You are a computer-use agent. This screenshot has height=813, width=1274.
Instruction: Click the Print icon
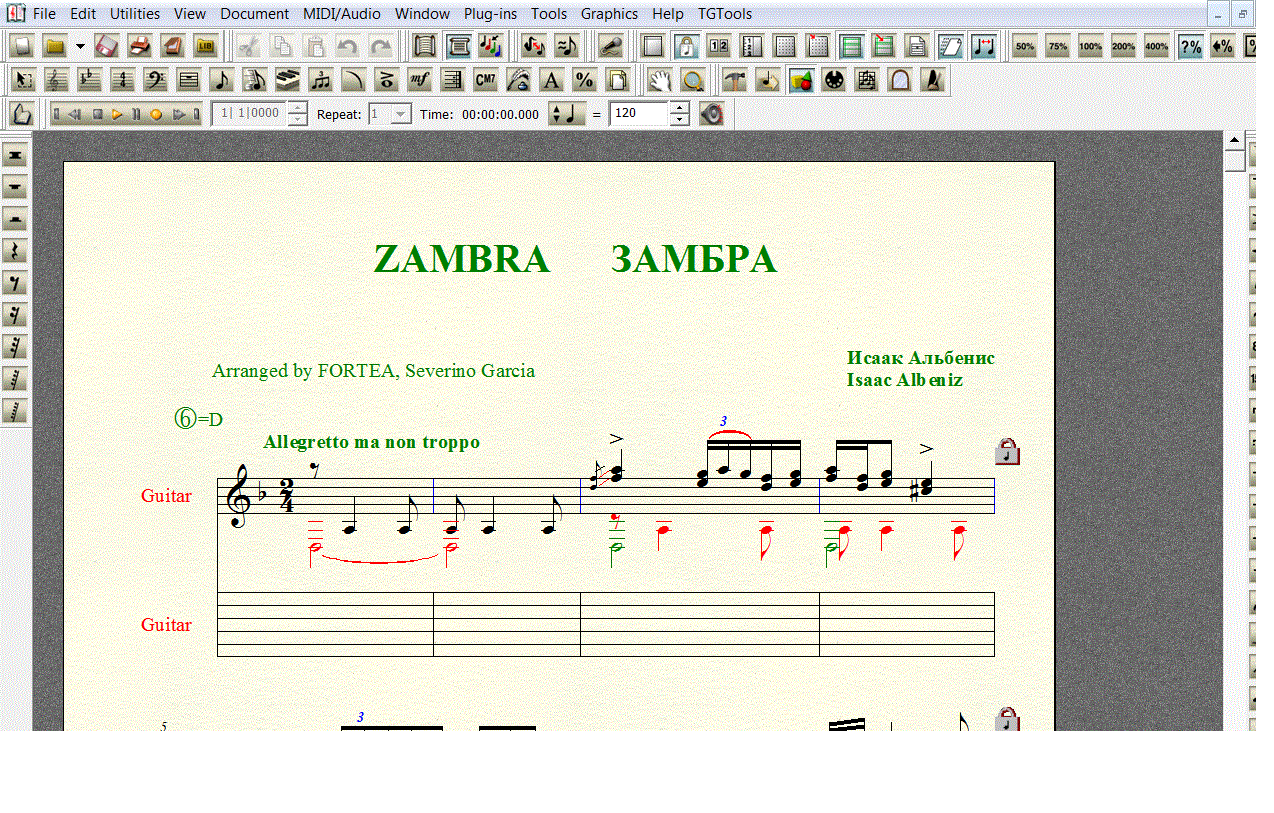(139, 46)
